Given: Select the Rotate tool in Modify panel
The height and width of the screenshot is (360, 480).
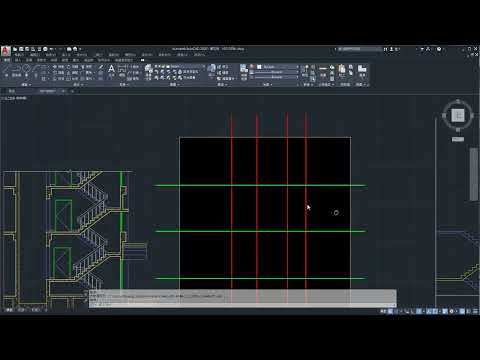Looking at the screenshot, I should pyautogui.click(x=72, y=67).
